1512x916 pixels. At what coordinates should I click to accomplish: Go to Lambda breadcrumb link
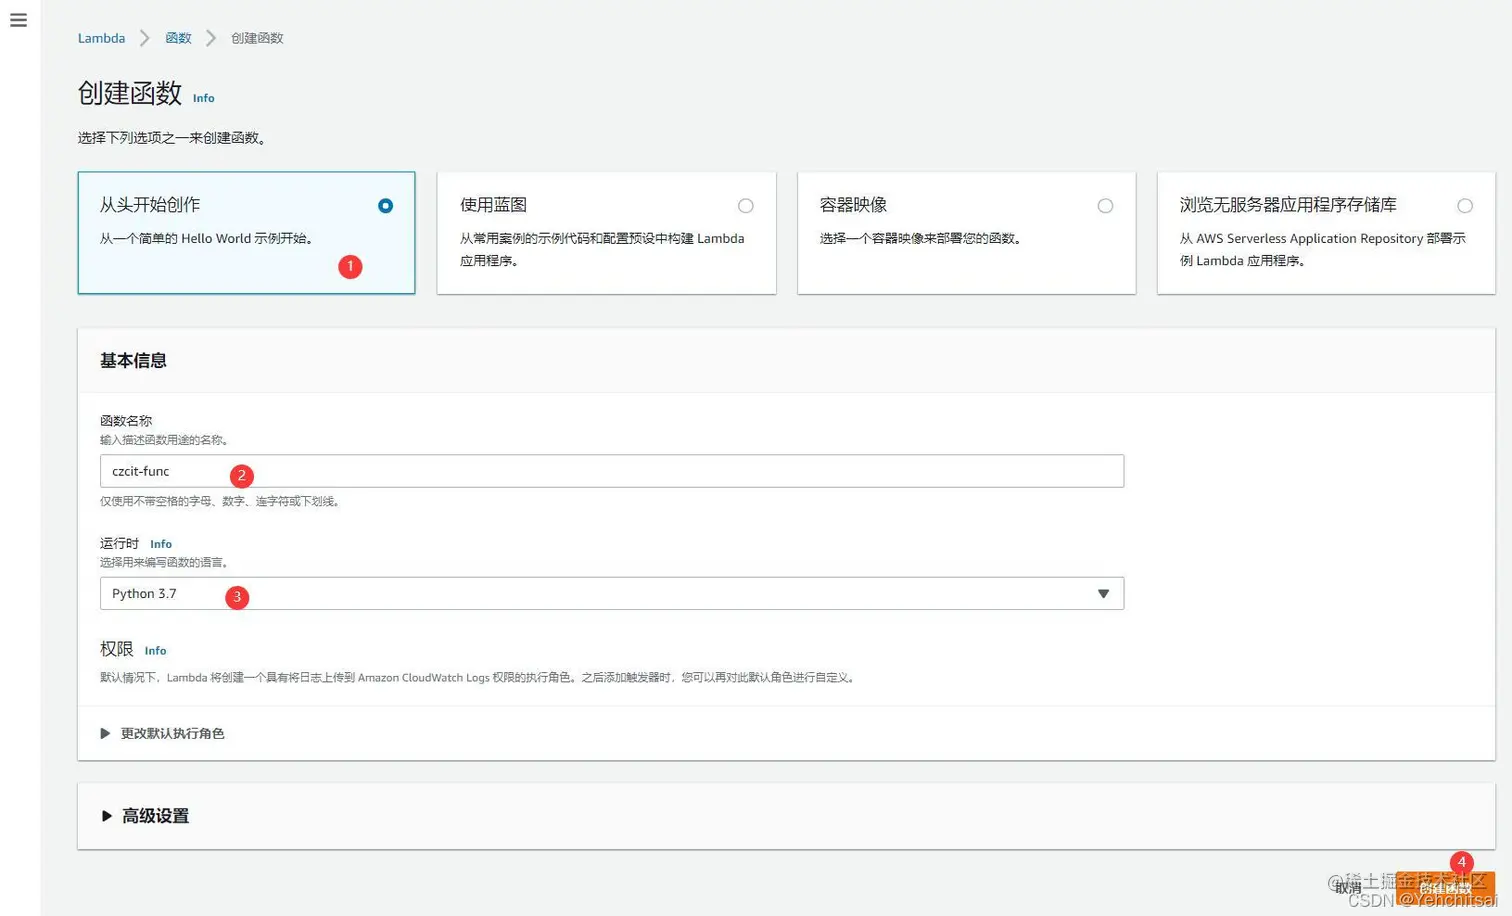[101, 38]
